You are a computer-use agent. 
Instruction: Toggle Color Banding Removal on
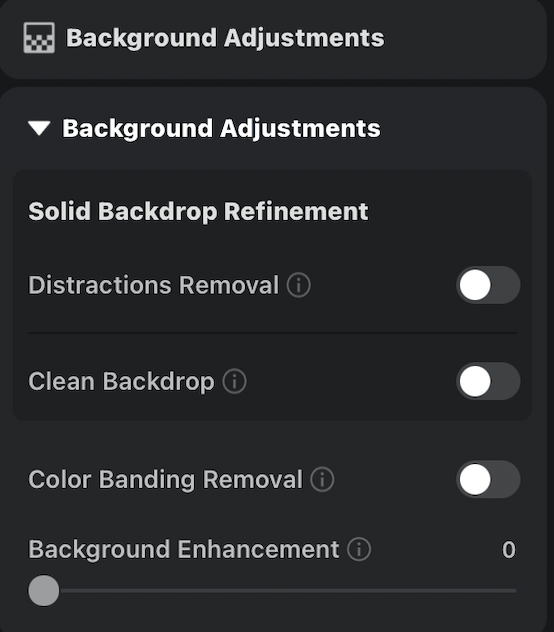click(x=488, y=479)
